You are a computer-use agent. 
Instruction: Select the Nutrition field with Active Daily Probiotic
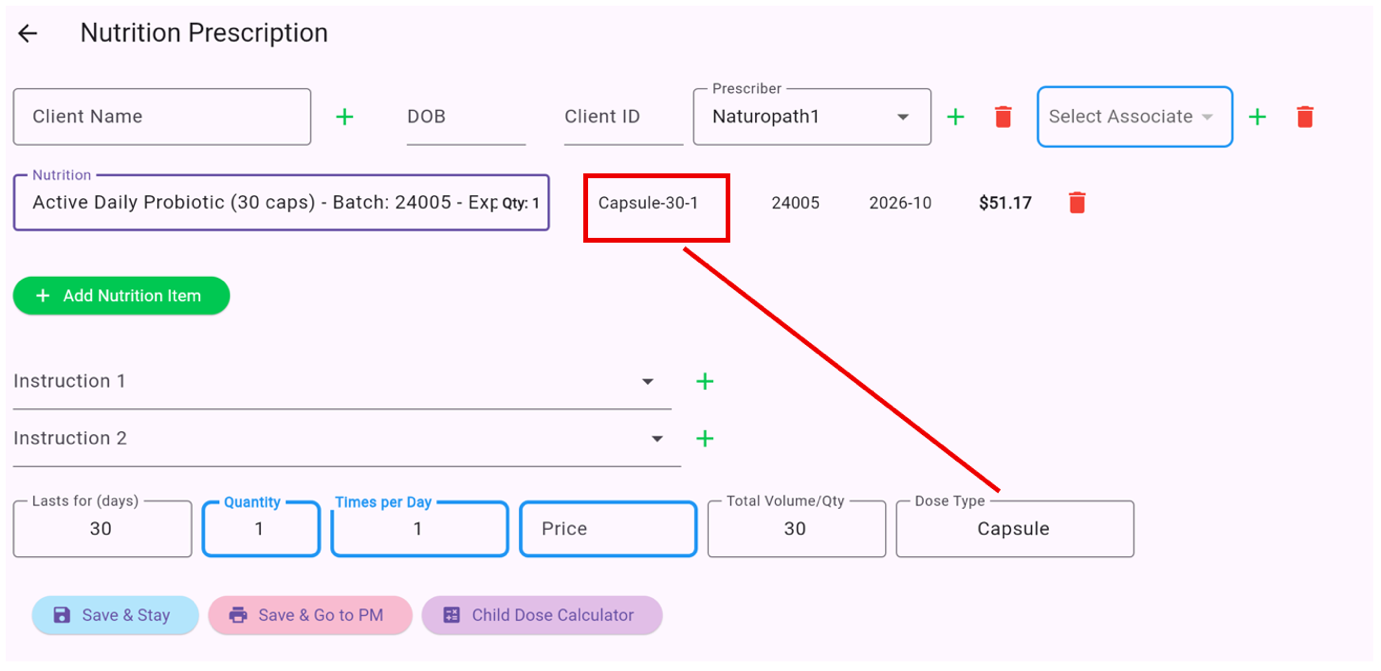(281, 203)
